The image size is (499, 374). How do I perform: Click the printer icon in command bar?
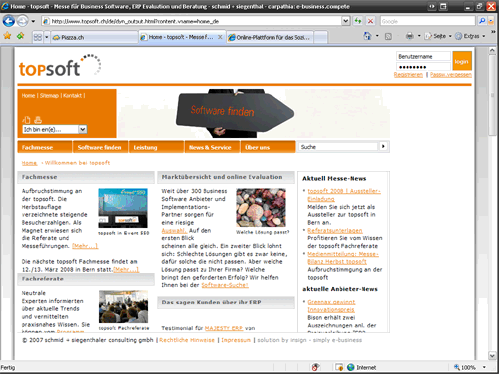point(410,36)
